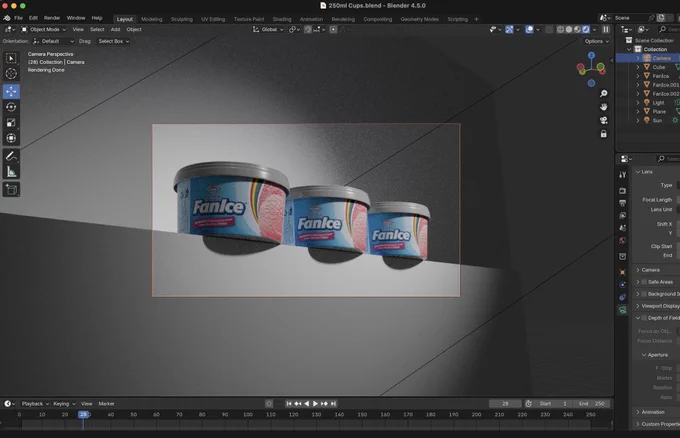Screen dimensions: 680x438
Task: Expand the Animation properties panel
Action: [x=653, y=412]
